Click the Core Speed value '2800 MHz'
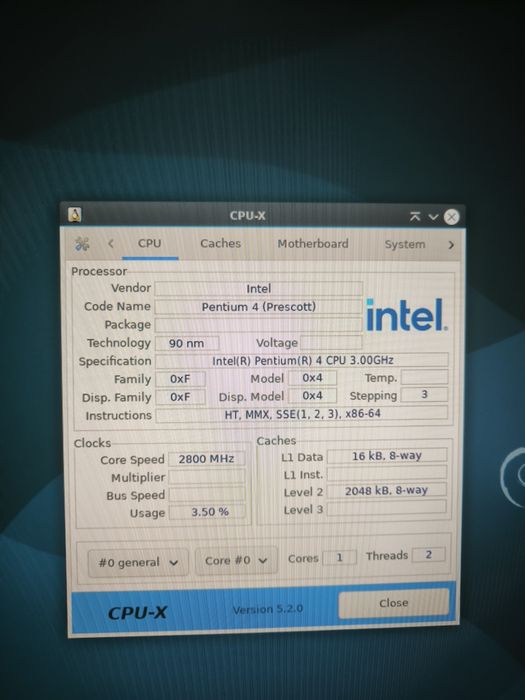Image resolution: width=525 pixels, height=700 pixels. 206,459
